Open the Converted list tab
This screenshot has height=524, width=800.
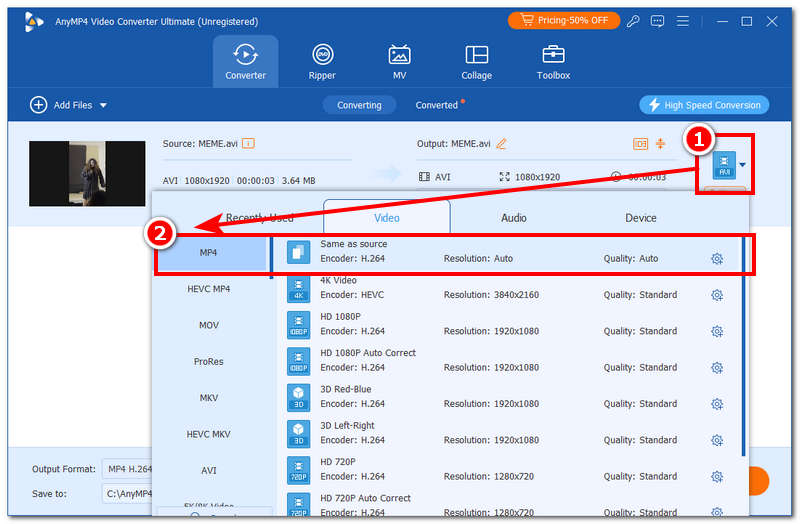coord(437,105)
